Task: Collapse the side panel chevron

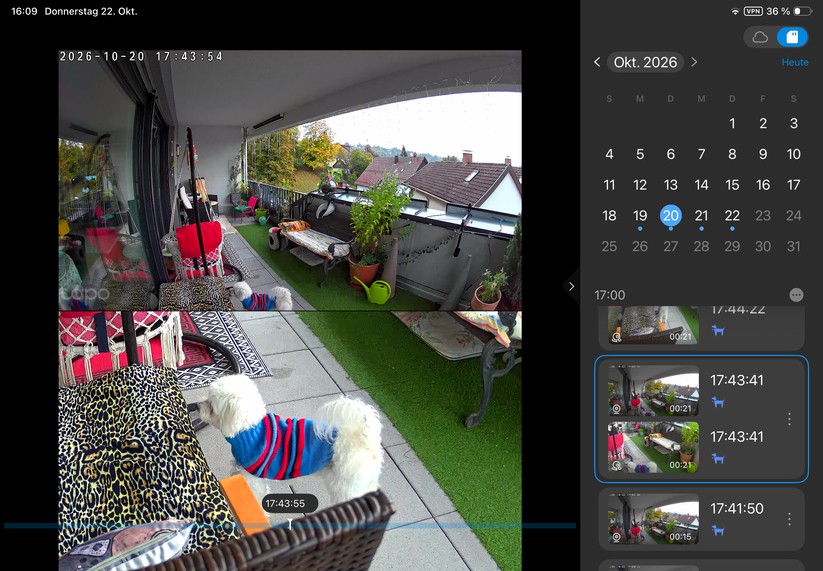Action: (572, 287)
